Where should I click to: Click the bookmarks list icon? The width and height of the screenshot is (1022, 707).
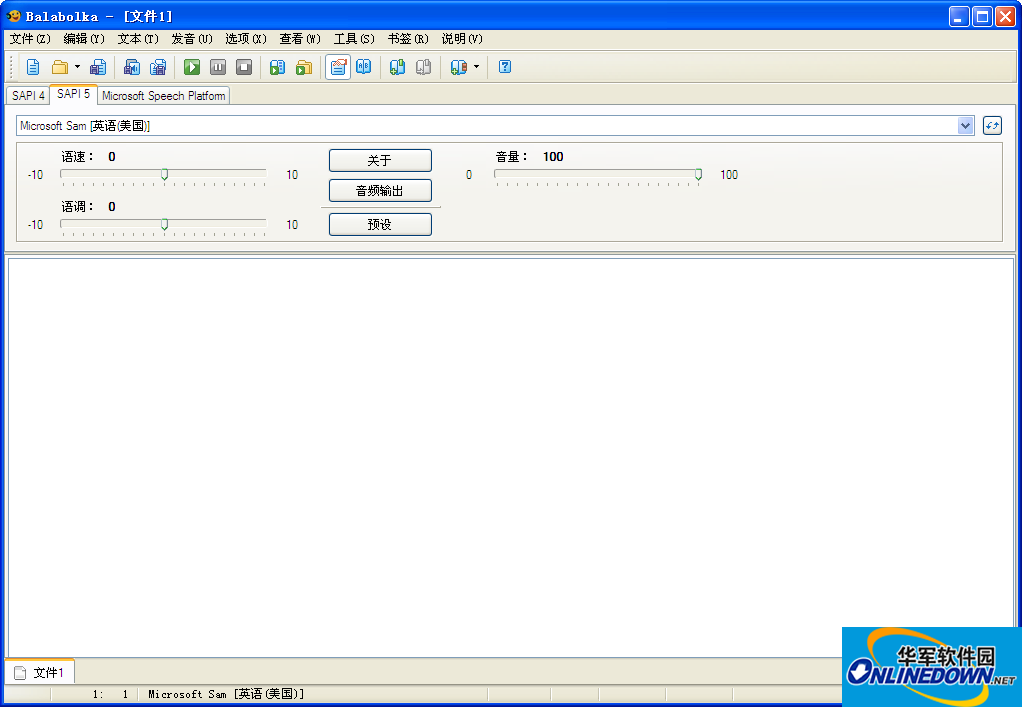pyautogui.click(x=458, y=67)
